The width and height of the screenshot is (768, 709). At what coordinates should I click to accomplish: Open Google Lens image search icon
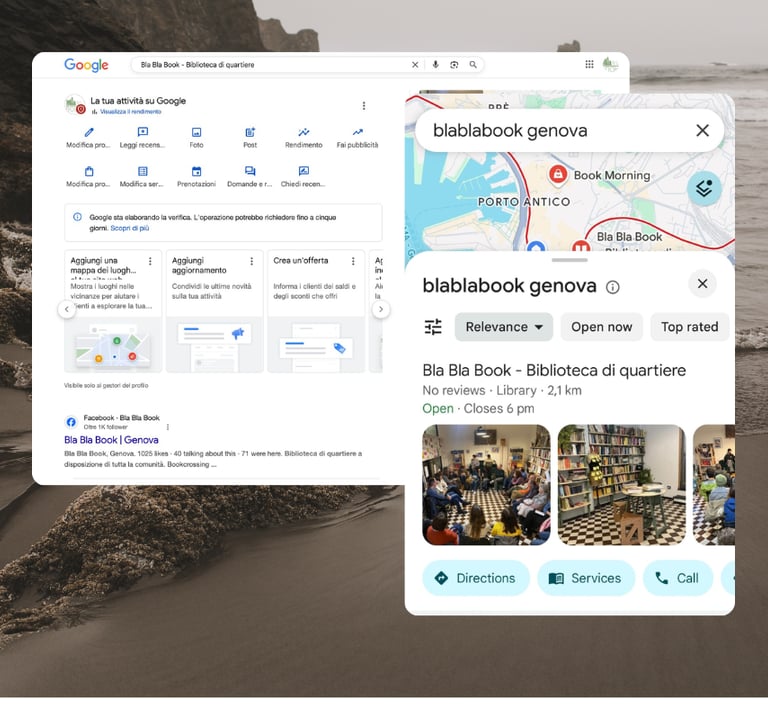pos(454,65)
